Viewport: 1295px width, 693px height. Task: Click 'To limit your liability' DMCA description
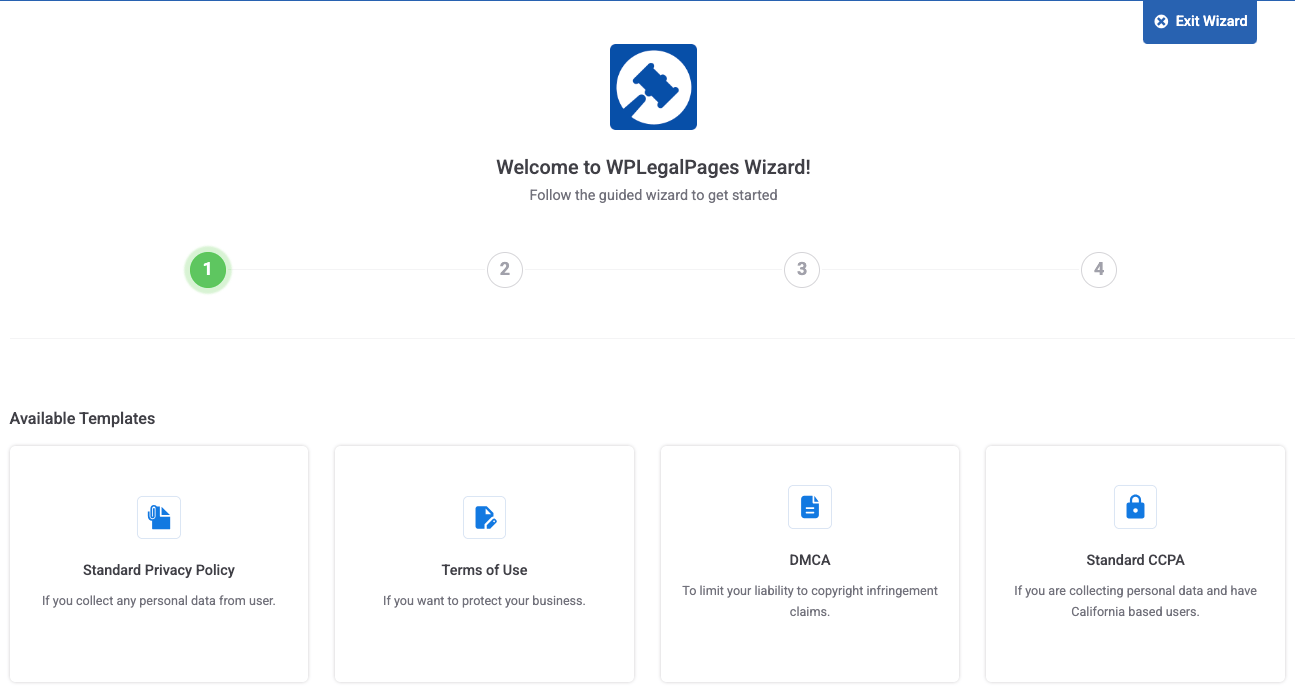[810, 601]
